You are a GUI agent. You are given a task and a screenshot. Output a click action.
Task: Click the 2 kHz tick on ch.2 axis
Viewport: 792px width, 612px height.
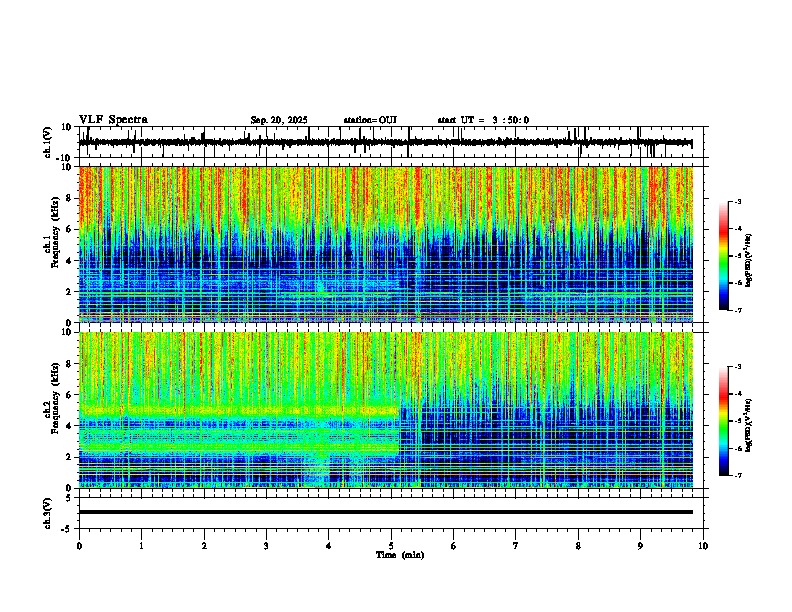(x=70, y=457)
